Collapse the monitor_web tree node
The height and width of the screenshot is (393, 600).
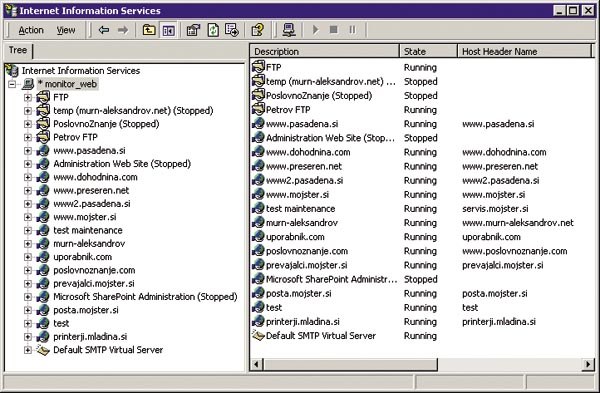pyautogui.click(x=12, y=84)
